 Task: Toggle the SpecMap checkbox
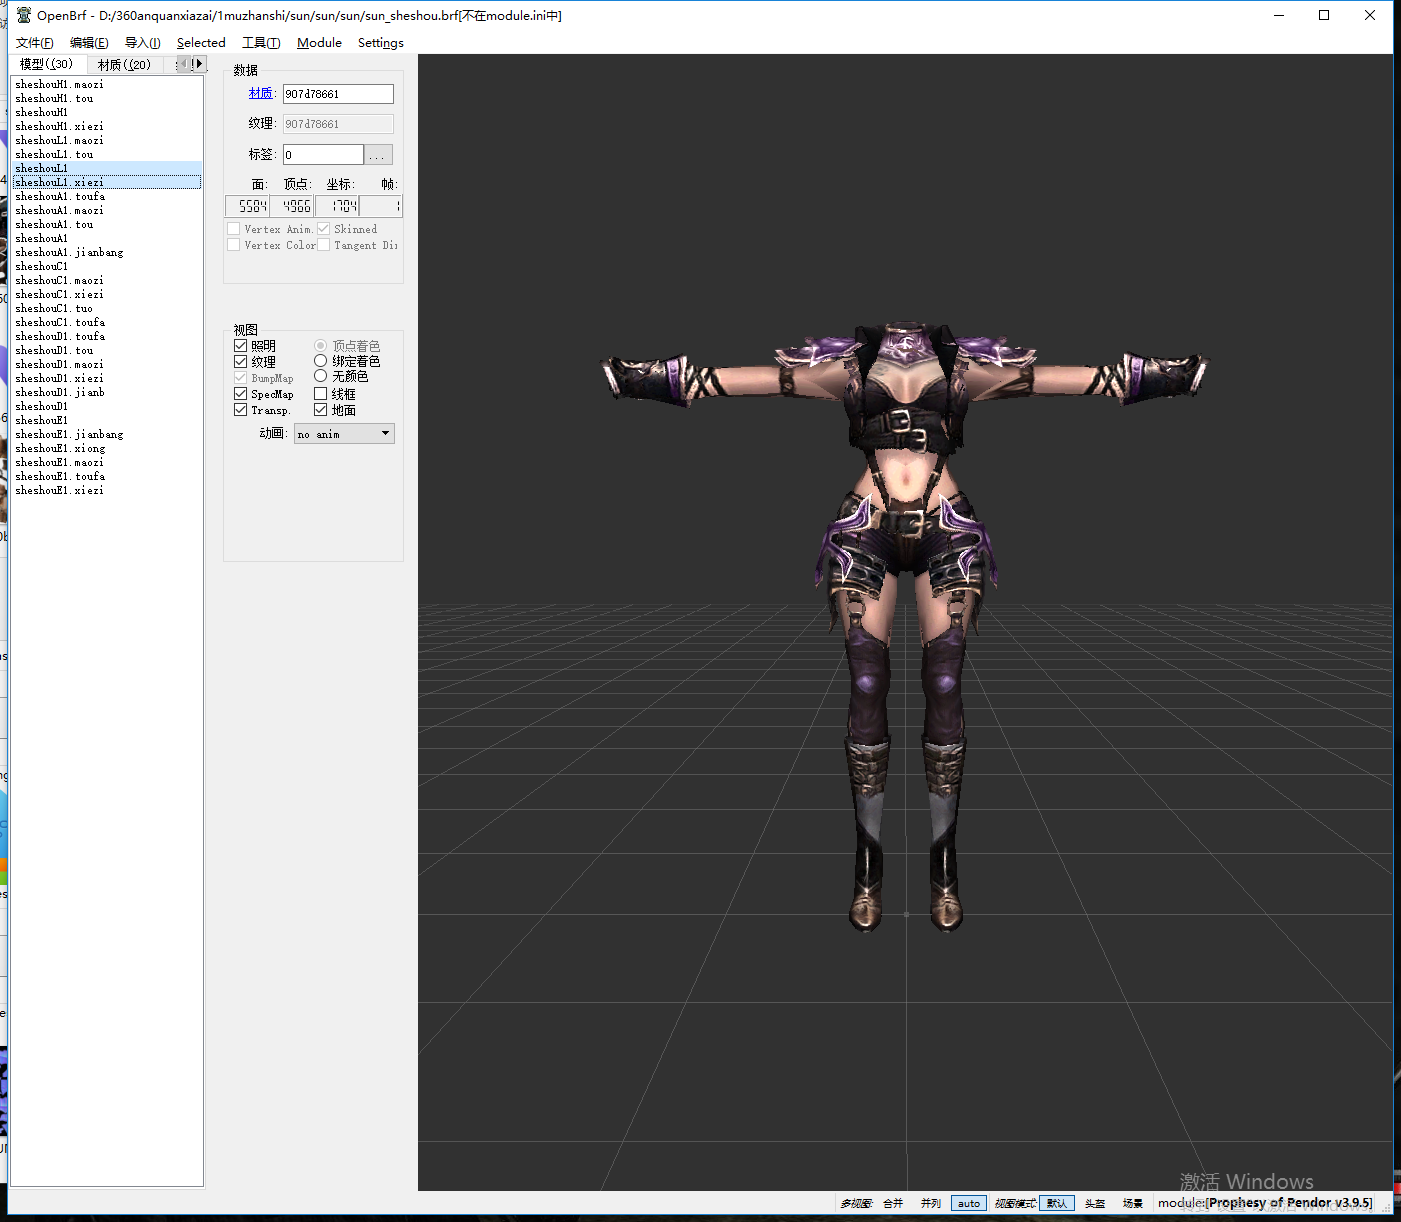point(240,394)
